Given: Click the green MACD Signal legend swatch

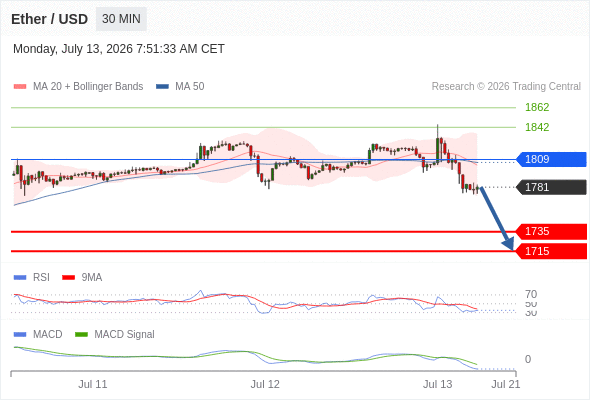Looking at the screenshot, I should pos(81,335).
